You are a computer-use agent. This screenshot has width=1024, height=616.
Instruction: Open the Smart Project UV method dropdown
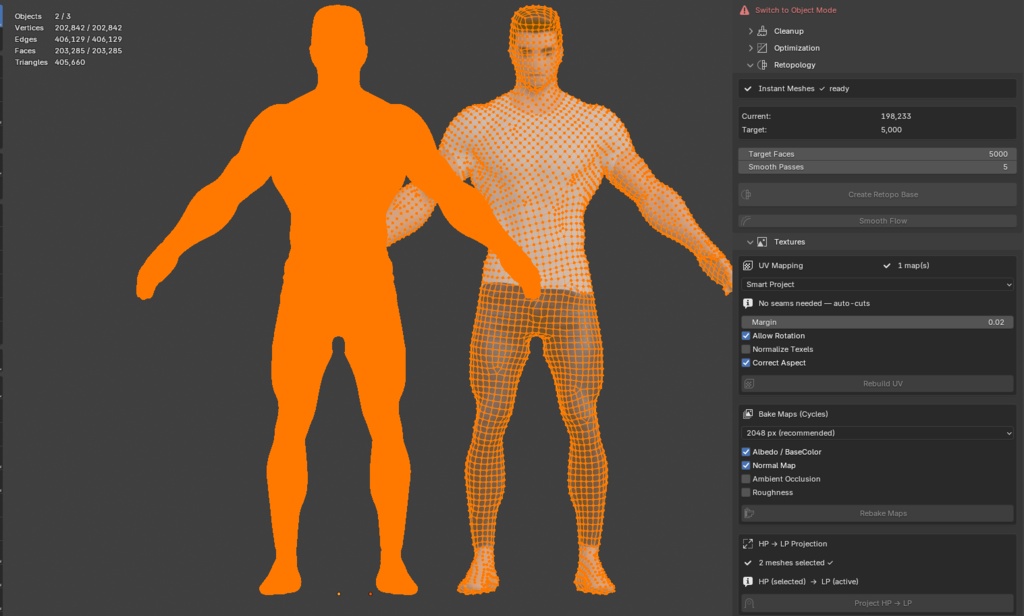(877, 284)
